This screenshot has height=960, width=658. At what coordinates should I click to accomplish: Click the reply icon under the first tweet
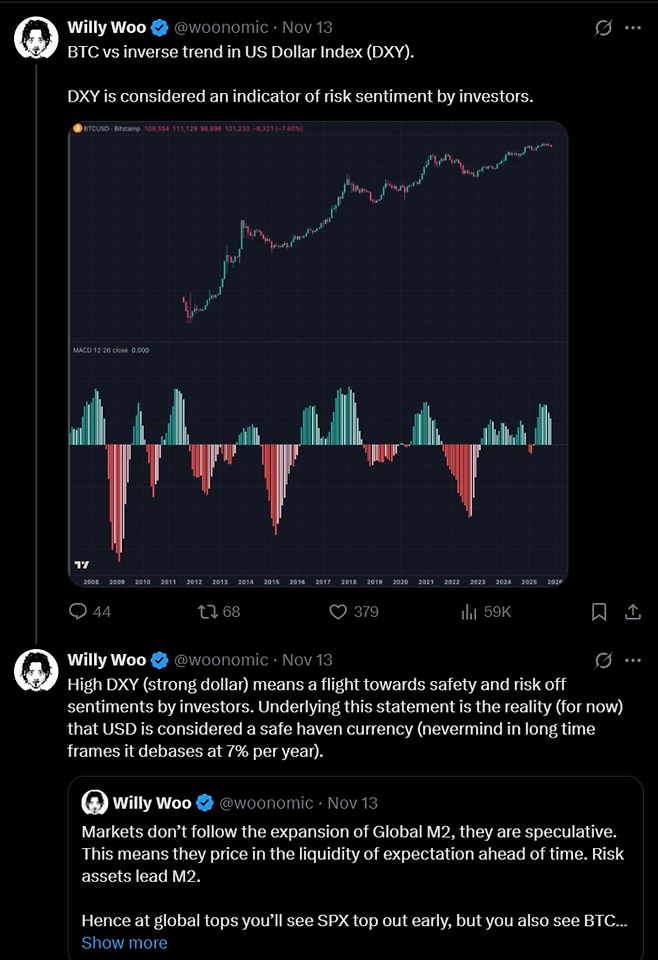[x=79, y=611]
